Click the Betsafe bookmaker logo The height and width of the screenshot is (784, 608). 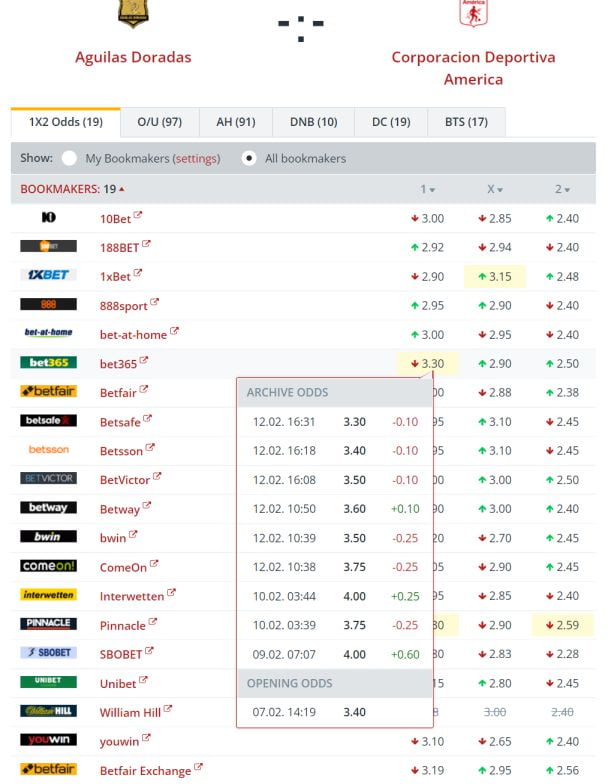click(48, 420)
